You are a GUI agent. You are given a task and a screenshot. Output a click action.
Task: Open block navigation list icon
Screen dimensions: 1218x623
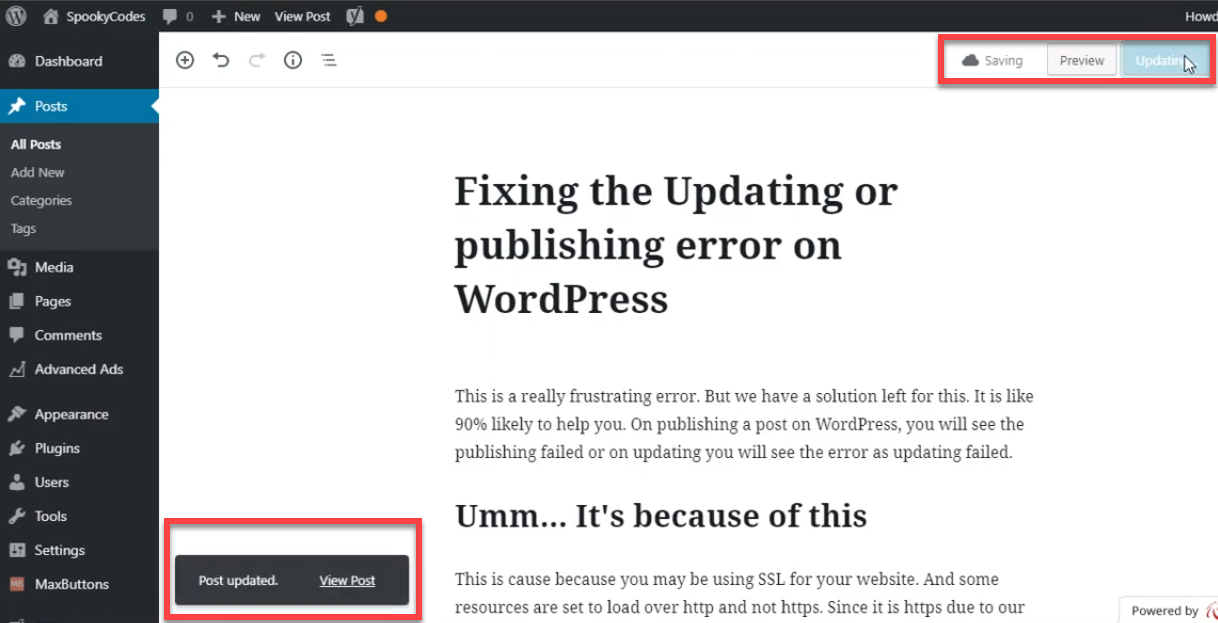click(x=328, y=60)
